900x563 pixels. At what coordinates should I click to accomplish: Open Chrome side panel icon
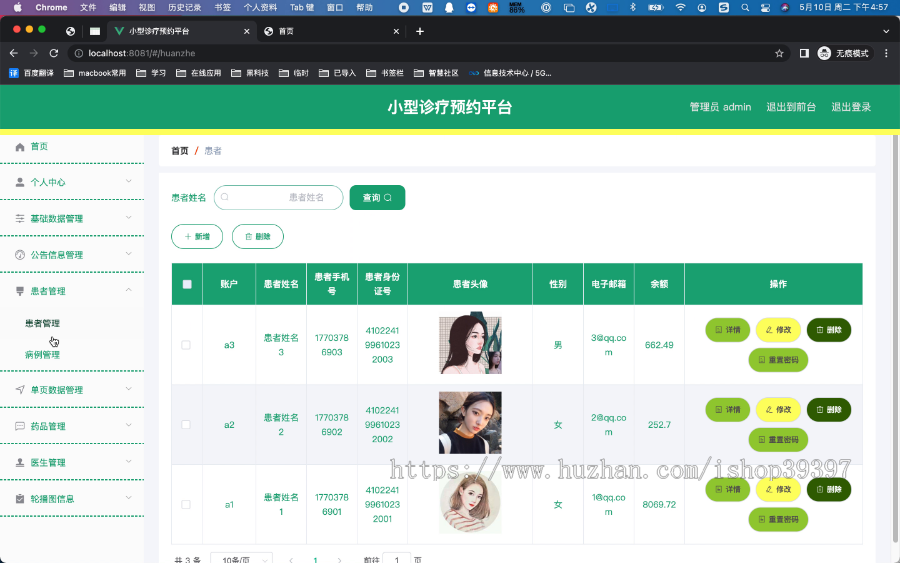[804, 53]
